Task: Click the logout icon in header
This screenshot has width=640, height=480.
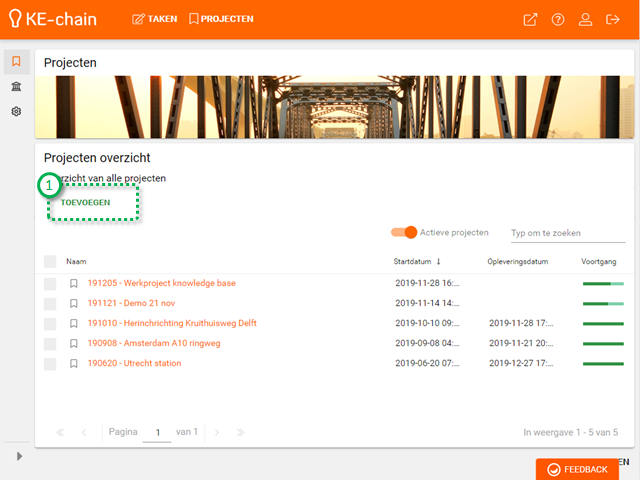Action: click(x=613, y=19)
